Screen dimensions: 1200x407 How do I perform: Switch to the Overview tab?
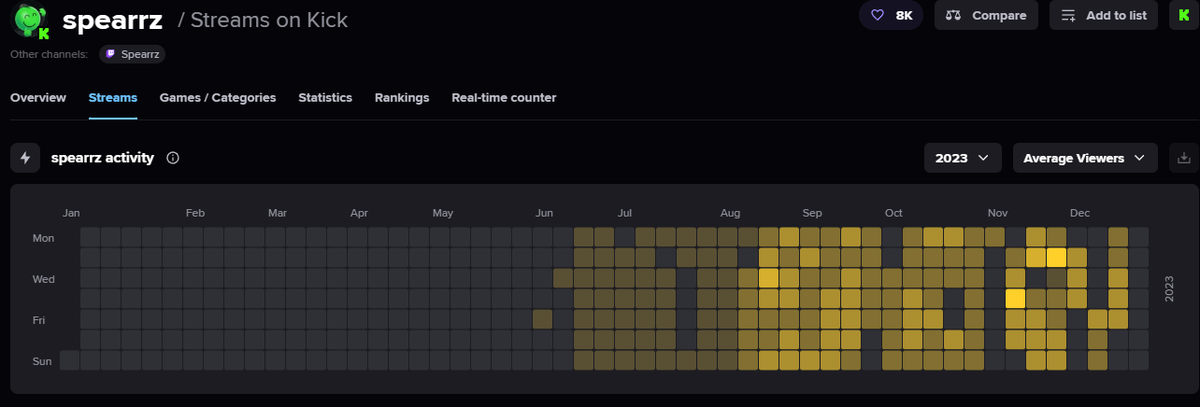(x=38, y=98)
